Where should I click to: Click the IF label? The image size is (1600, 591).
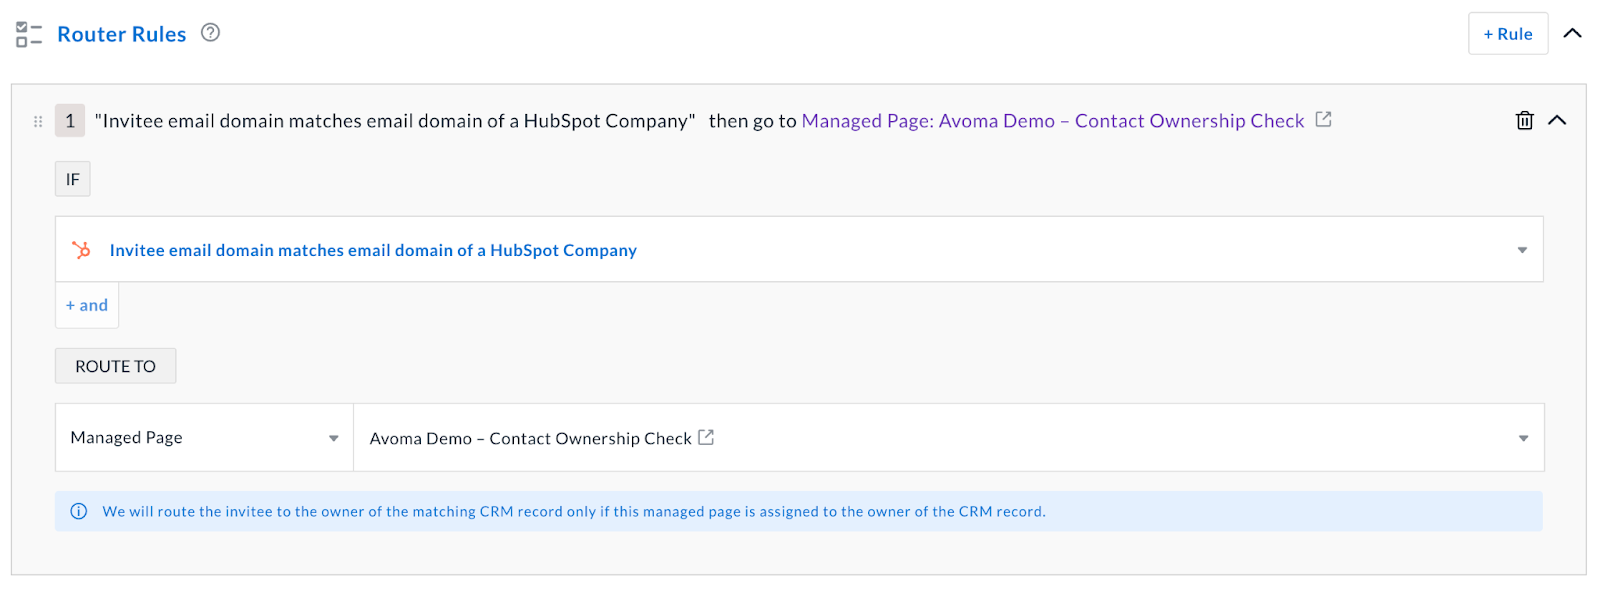(73, 179)
